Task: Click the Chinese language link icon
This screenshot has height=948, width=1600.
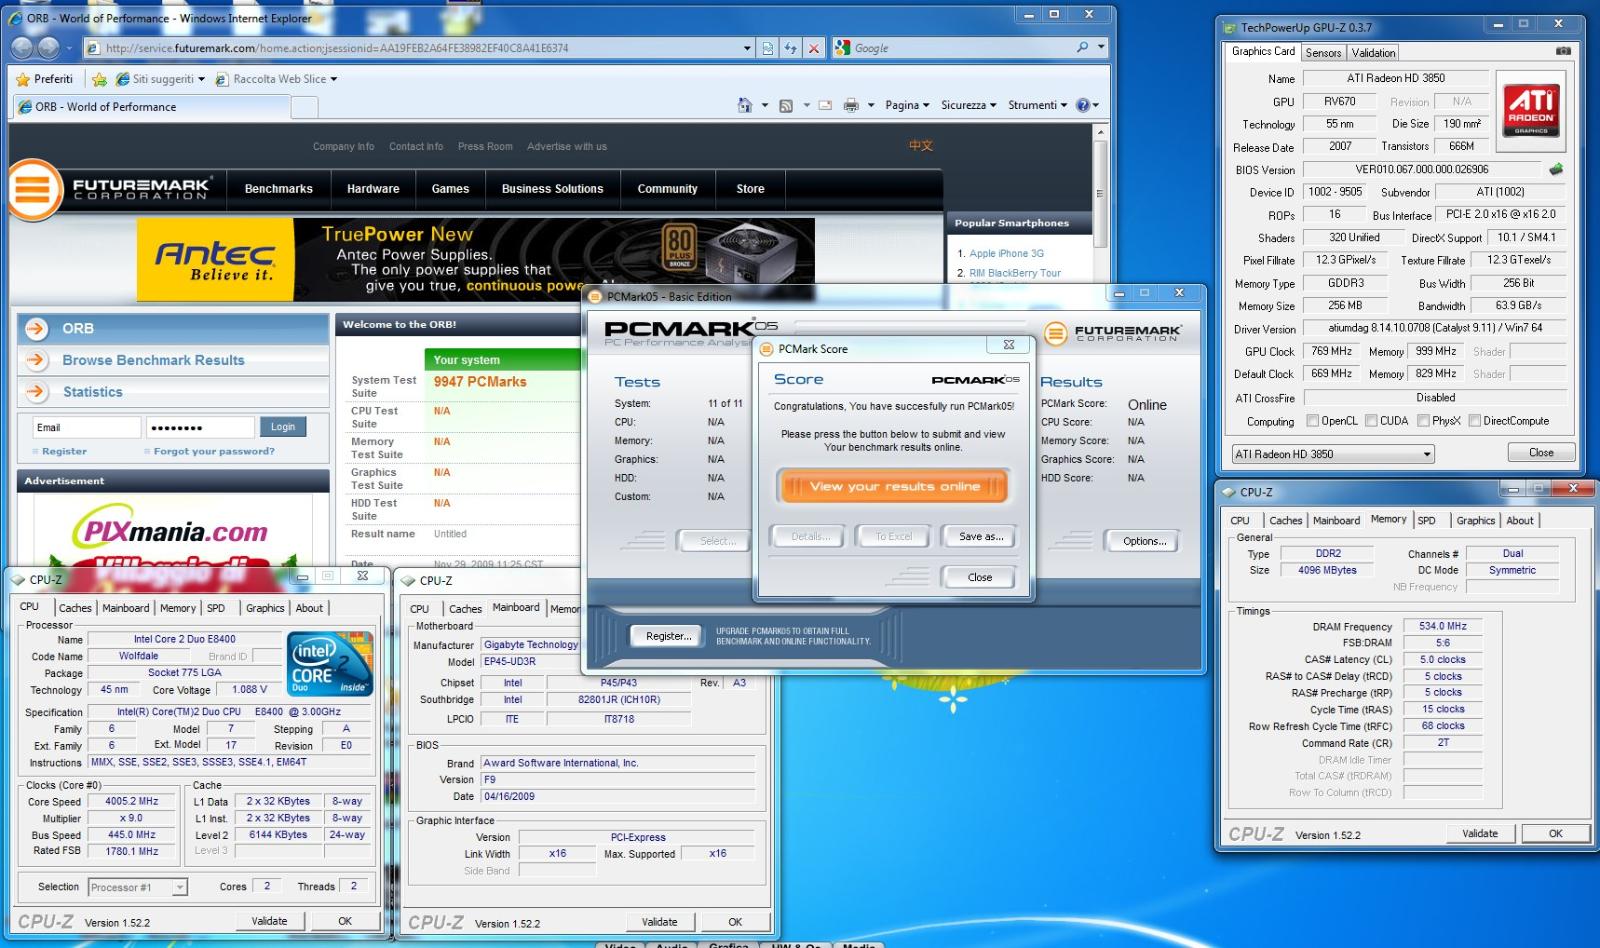Action: (x=921, y=146)
